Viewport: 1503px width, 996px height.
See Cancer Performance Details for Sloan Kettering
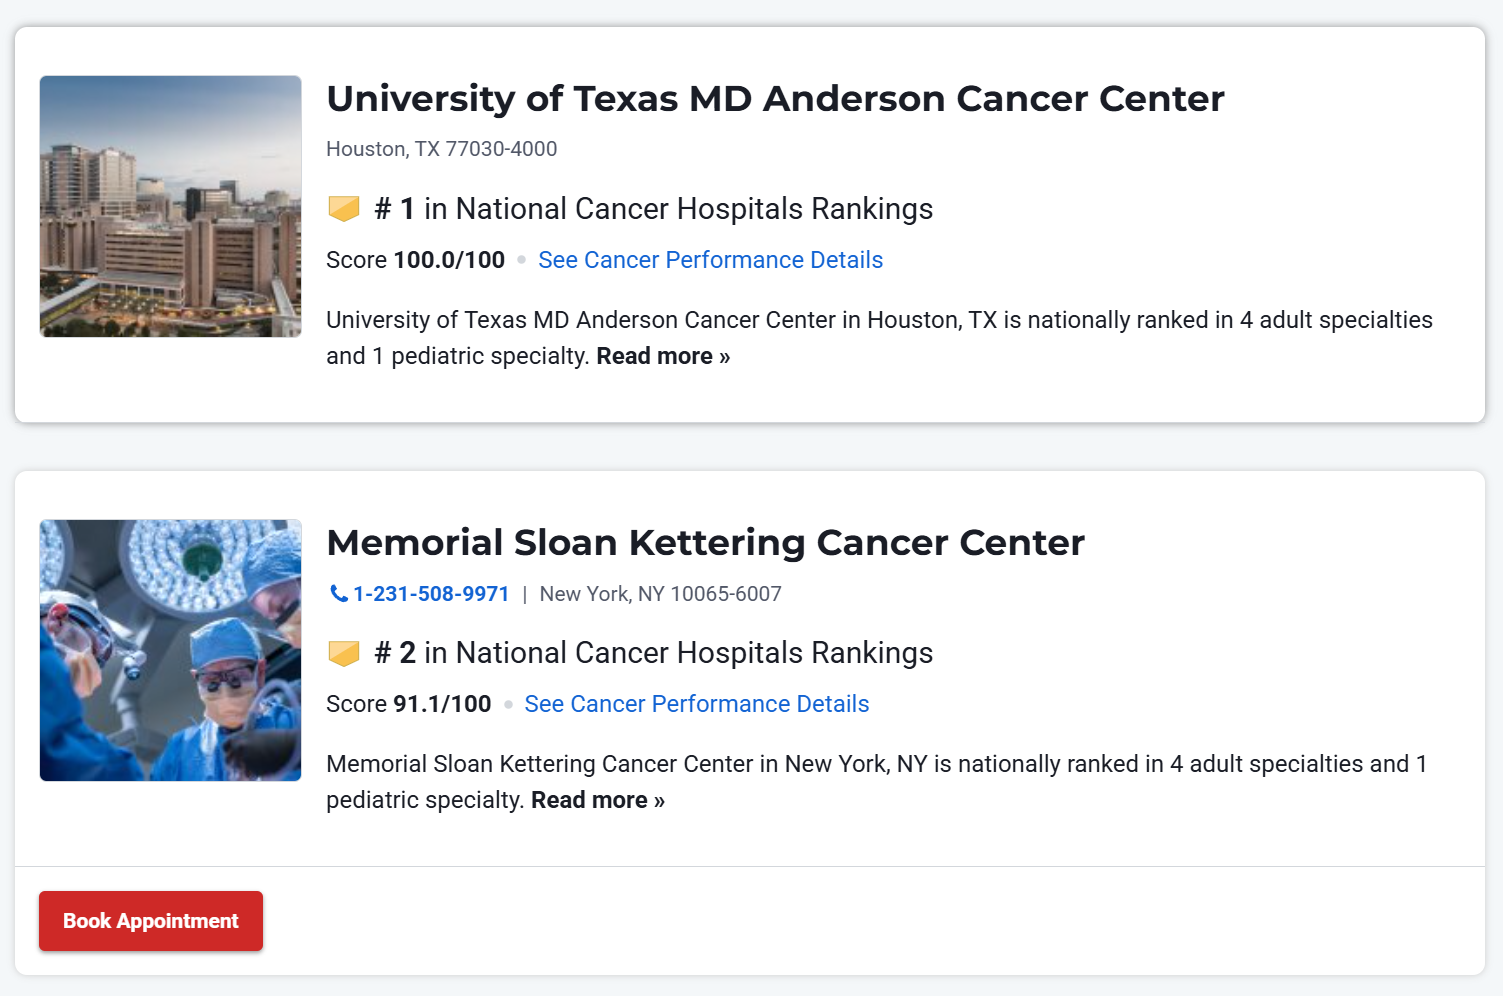point(697,704)
